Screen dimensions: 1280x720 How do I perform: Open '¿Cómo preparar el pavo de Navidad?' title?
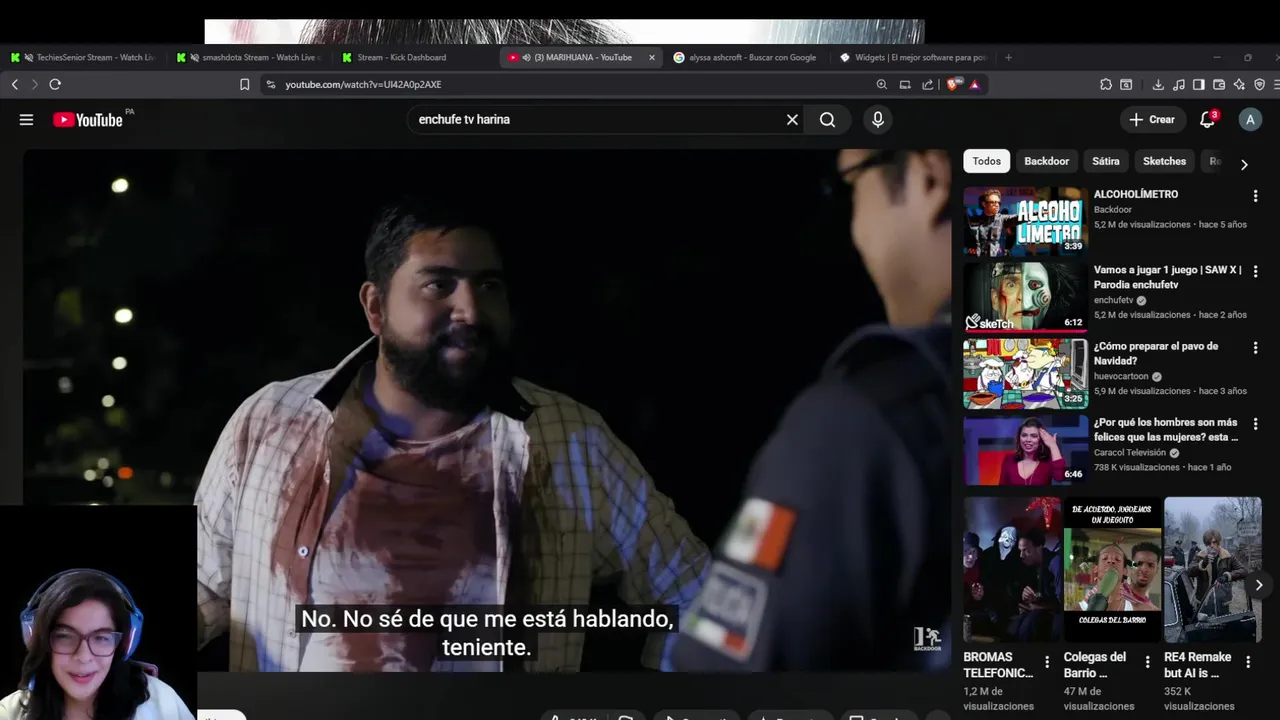click(x=1156, y=353)
